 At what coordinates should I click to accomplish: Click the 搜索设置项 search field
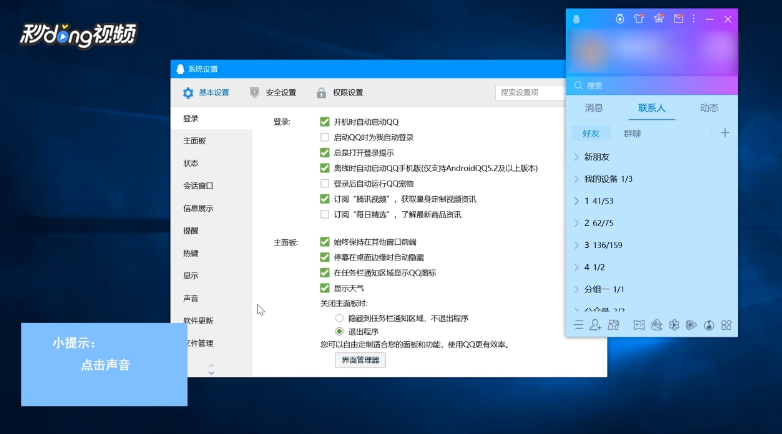pos(530,92)
